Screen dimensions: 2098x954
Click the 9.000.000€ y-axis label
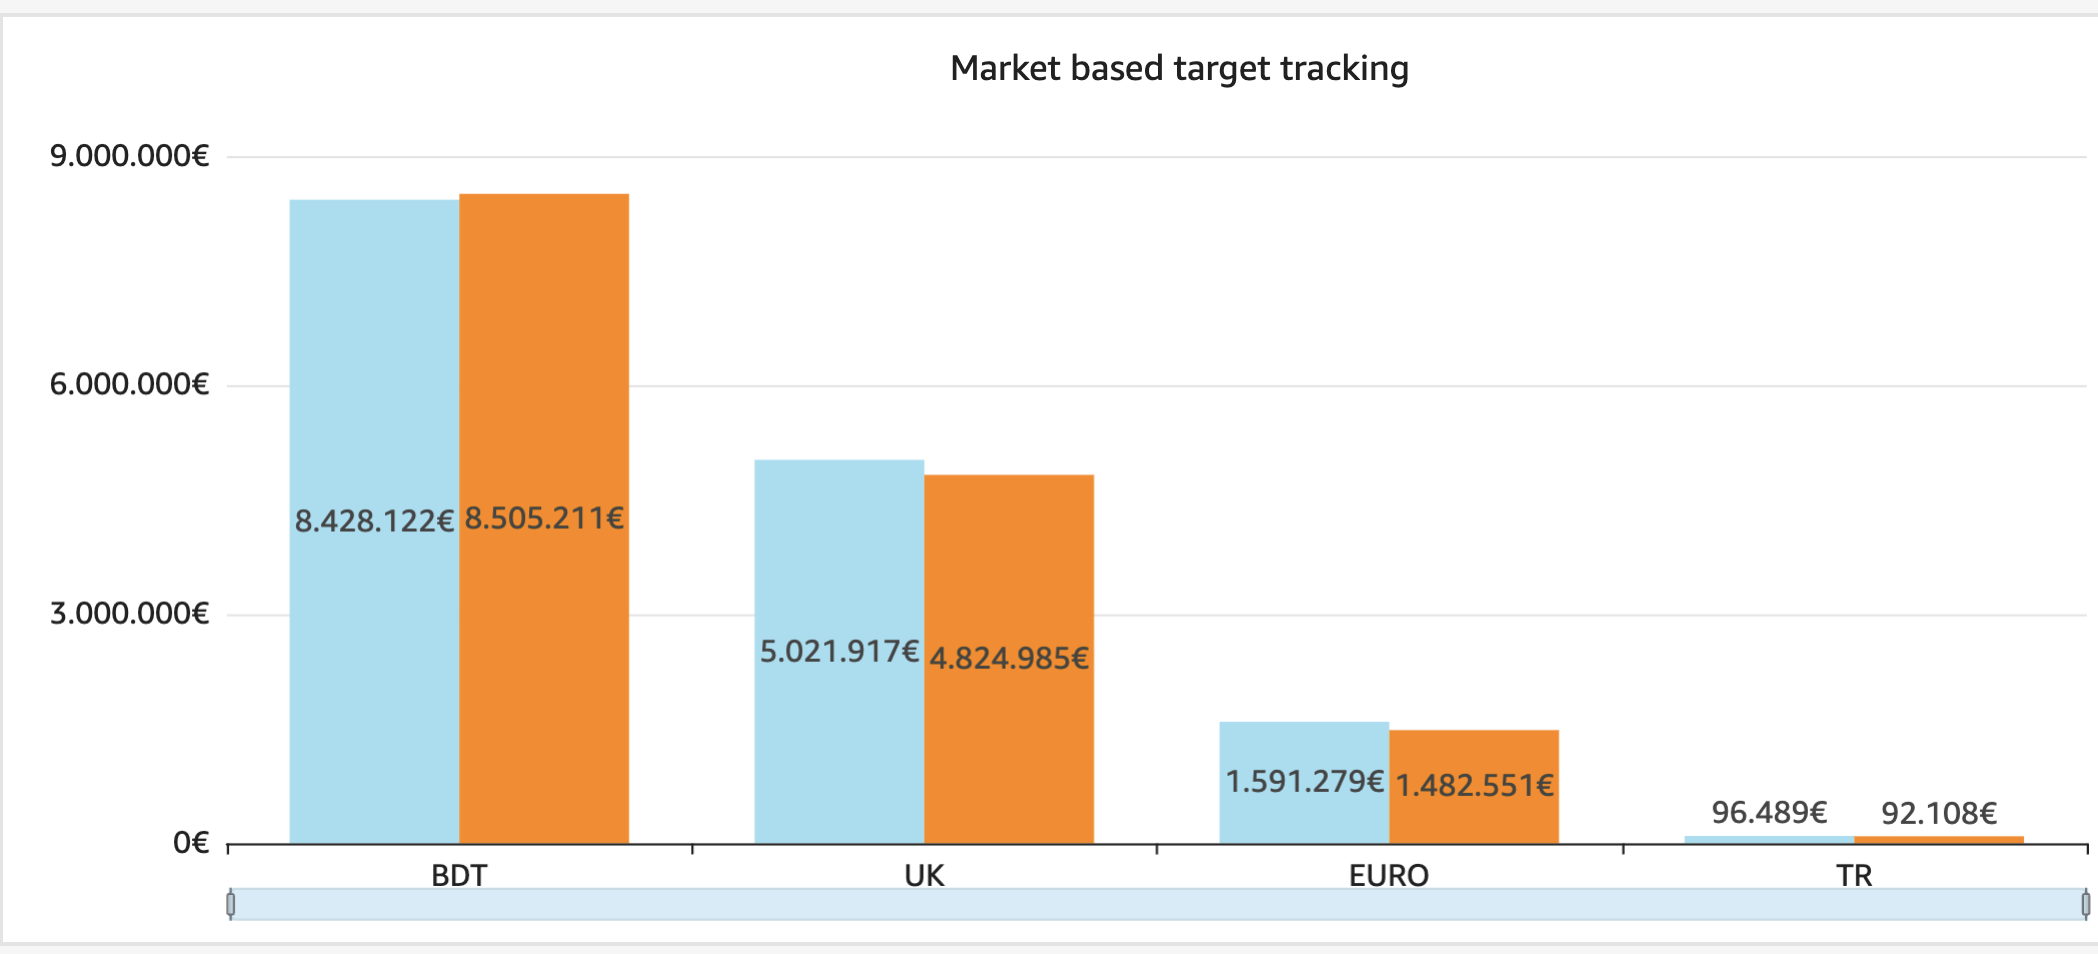(x=129, y=156)
